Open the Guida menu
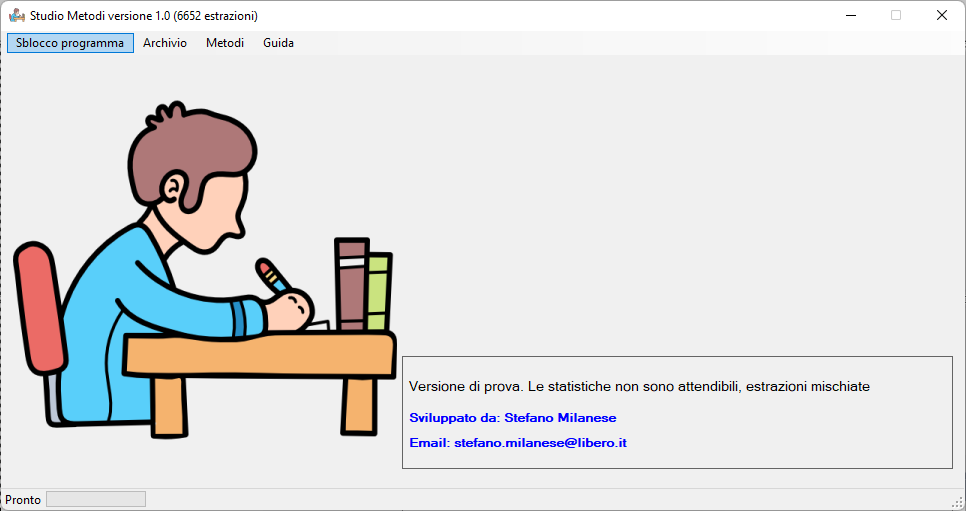 [278, 43]
